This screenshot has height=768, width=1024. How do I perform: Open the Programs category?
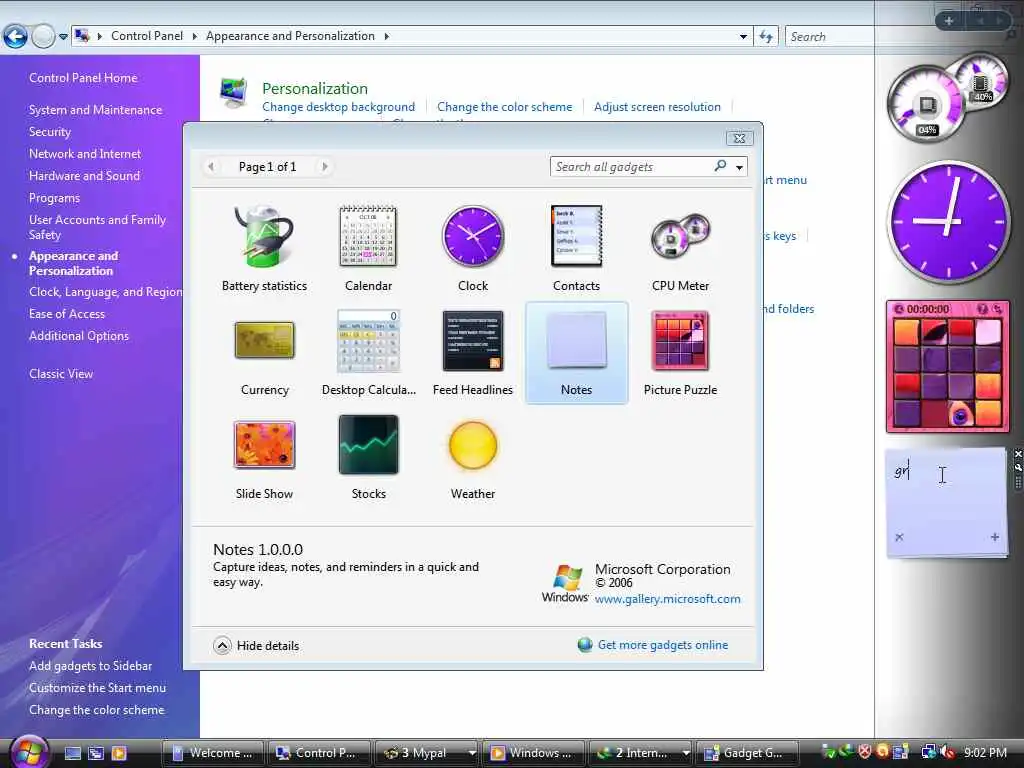coord(54,198)
